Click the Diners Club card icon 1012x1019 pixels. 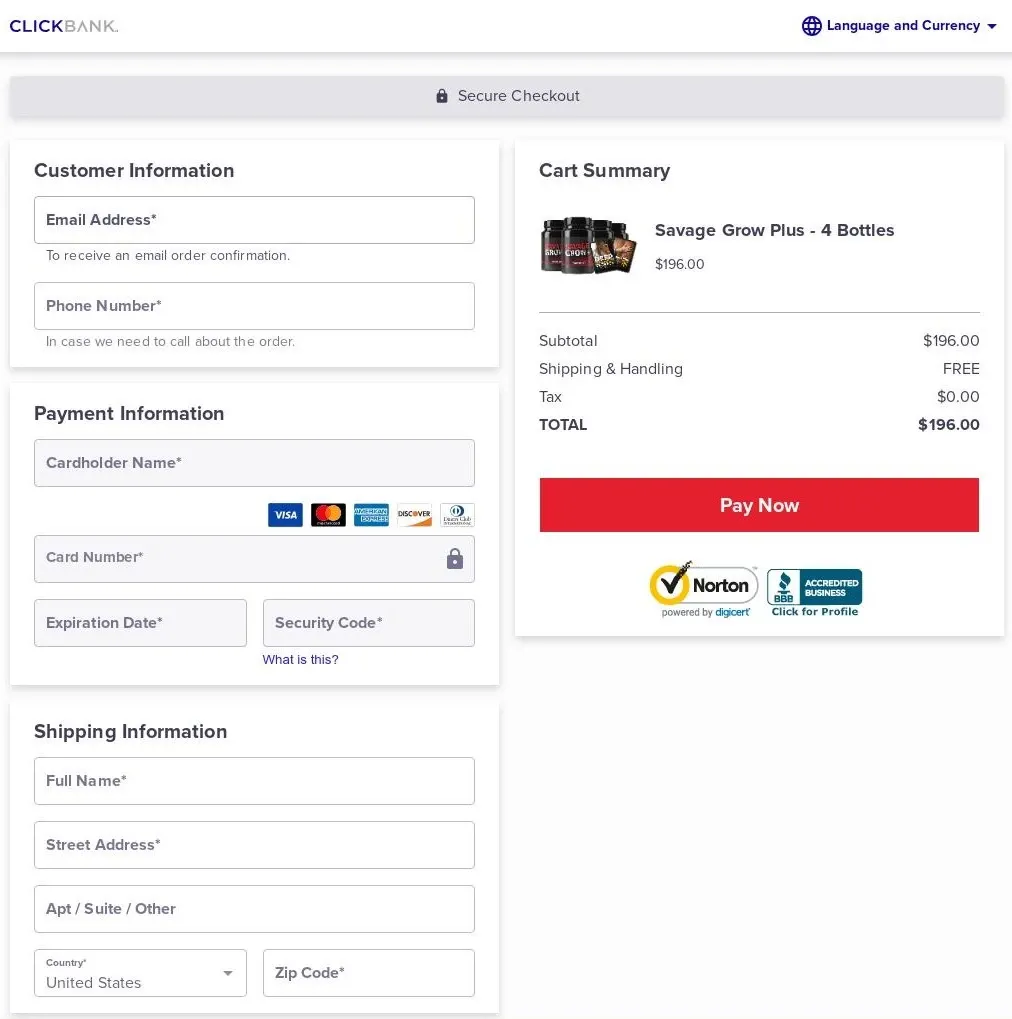point(457,515)
